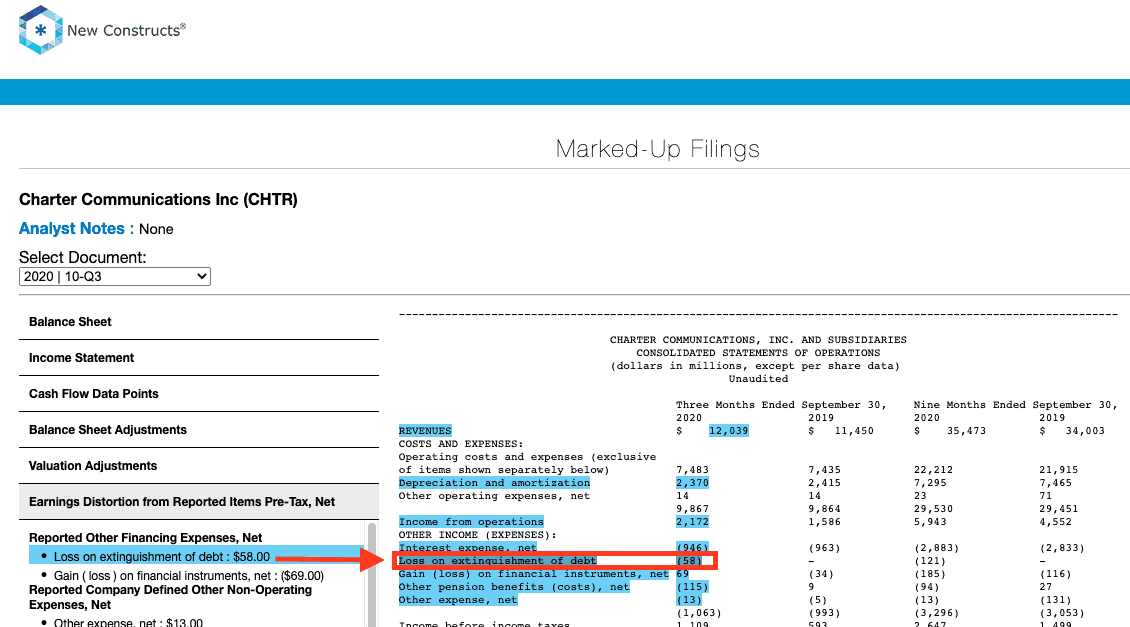The image size is (1130, 627).
Task: Click nine-month 2019 revenue value 34,003
Action: pyautogui.click(x=1085, y=431)
